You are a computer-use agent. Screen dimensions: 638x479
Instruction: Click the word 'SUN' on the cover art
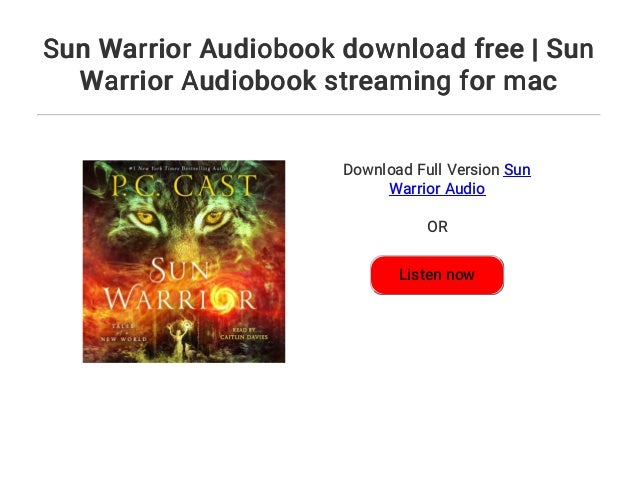coord(179,270)
